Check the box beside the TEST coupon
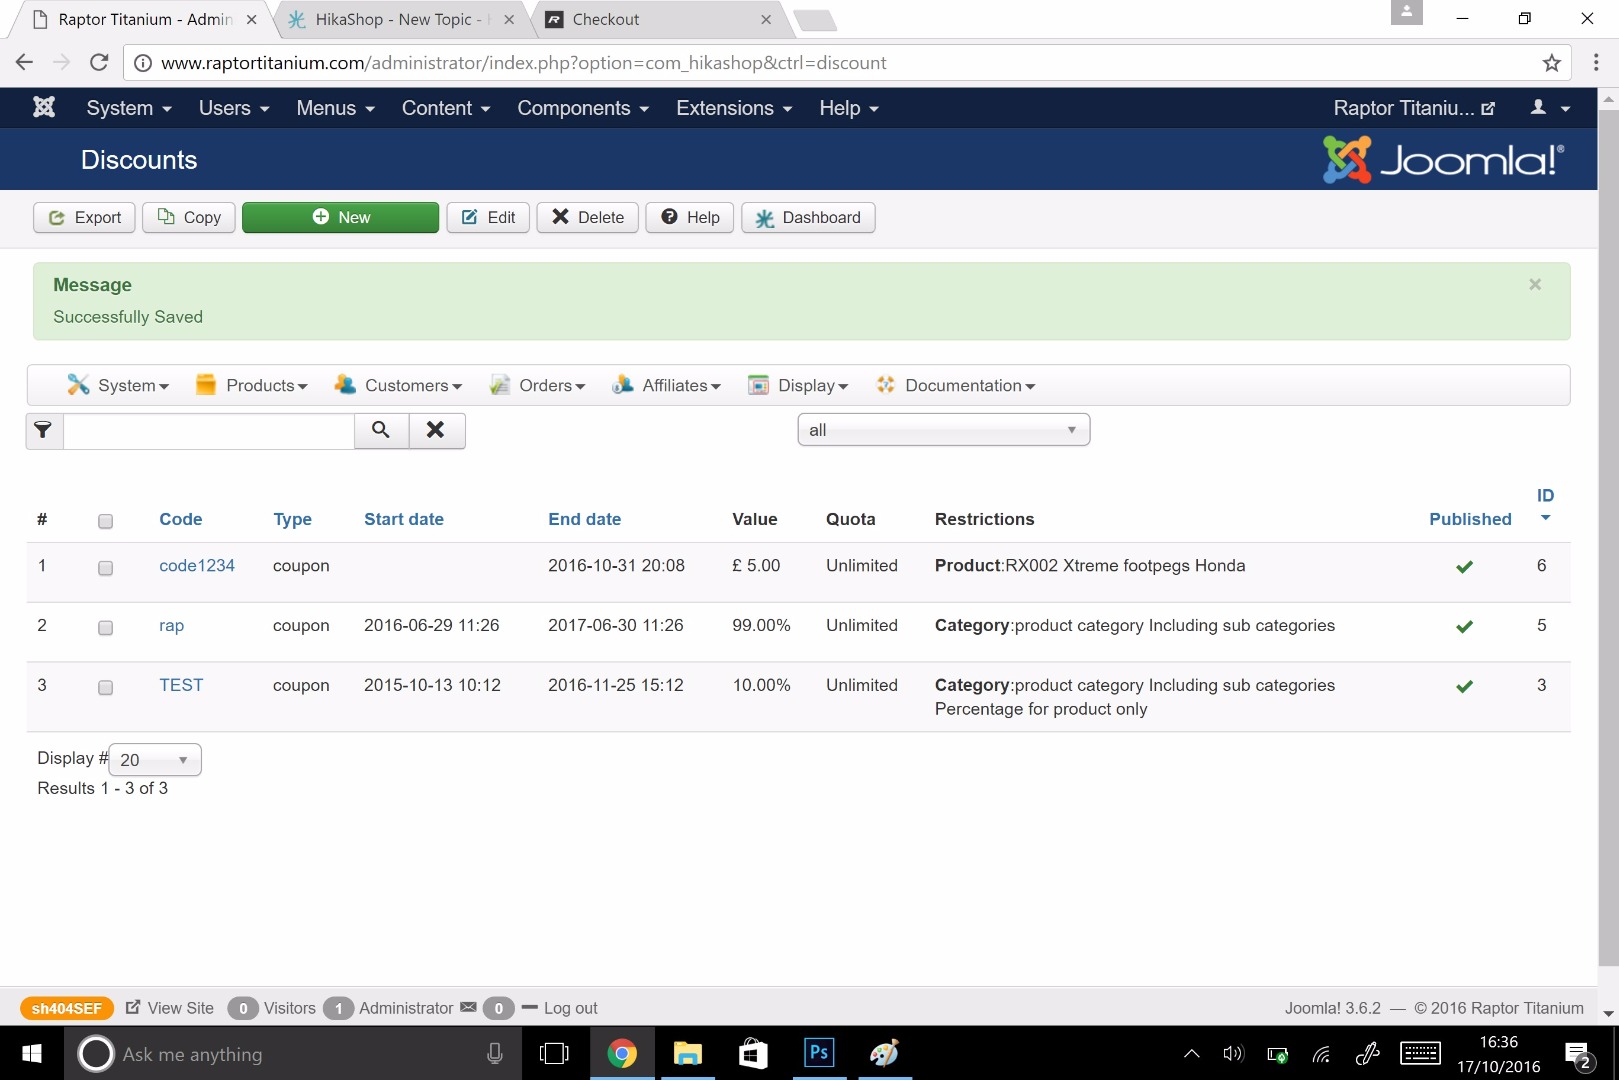Image resolution: width=1619 pixels, height=1080 pixels. point(105,688)
